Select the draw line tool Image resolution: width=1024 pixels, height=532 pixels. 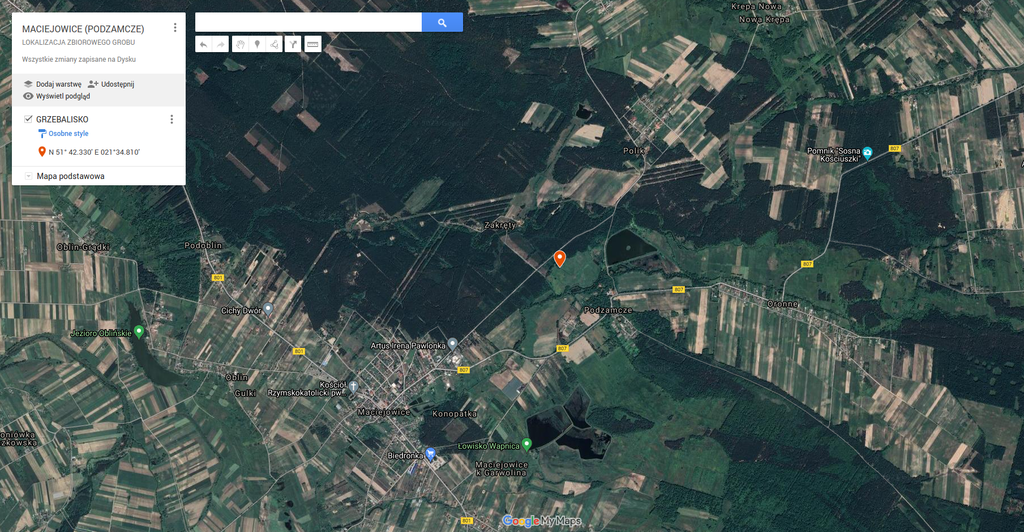pos(274,44)
